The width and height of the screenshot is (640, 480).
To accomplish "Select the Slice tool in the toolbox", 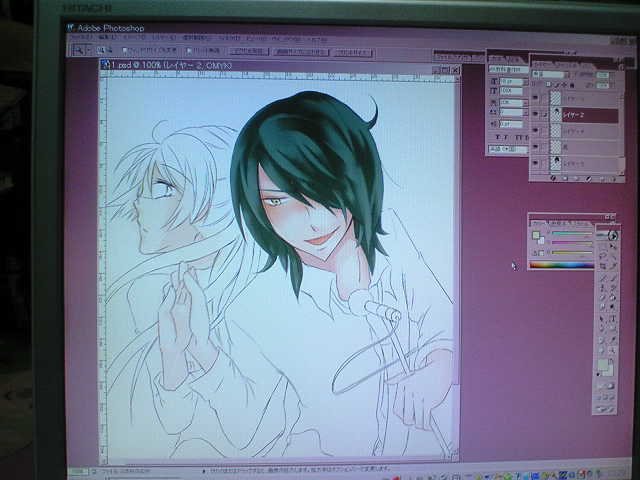I will pyautogui.click(x=613, y=266).
